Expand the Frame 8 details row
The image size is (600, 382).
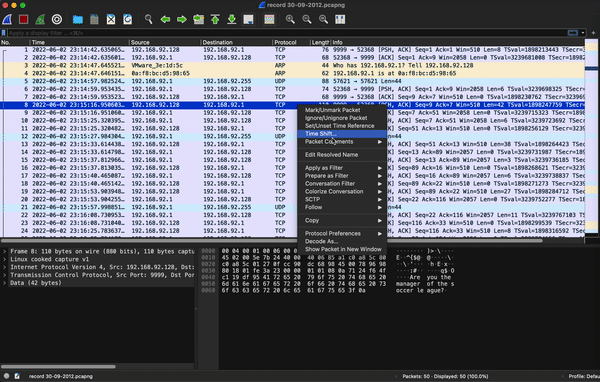pyautogui.click(x=5, y=251)
